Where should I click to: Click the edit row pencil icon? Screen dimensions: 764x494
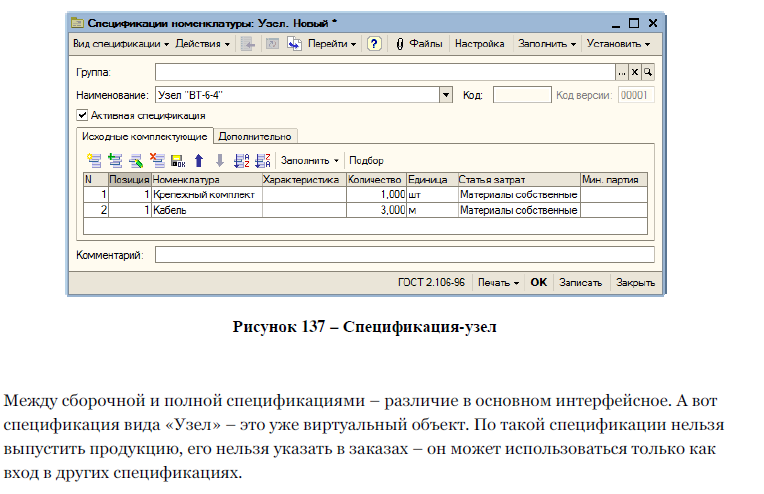(136, 160)
